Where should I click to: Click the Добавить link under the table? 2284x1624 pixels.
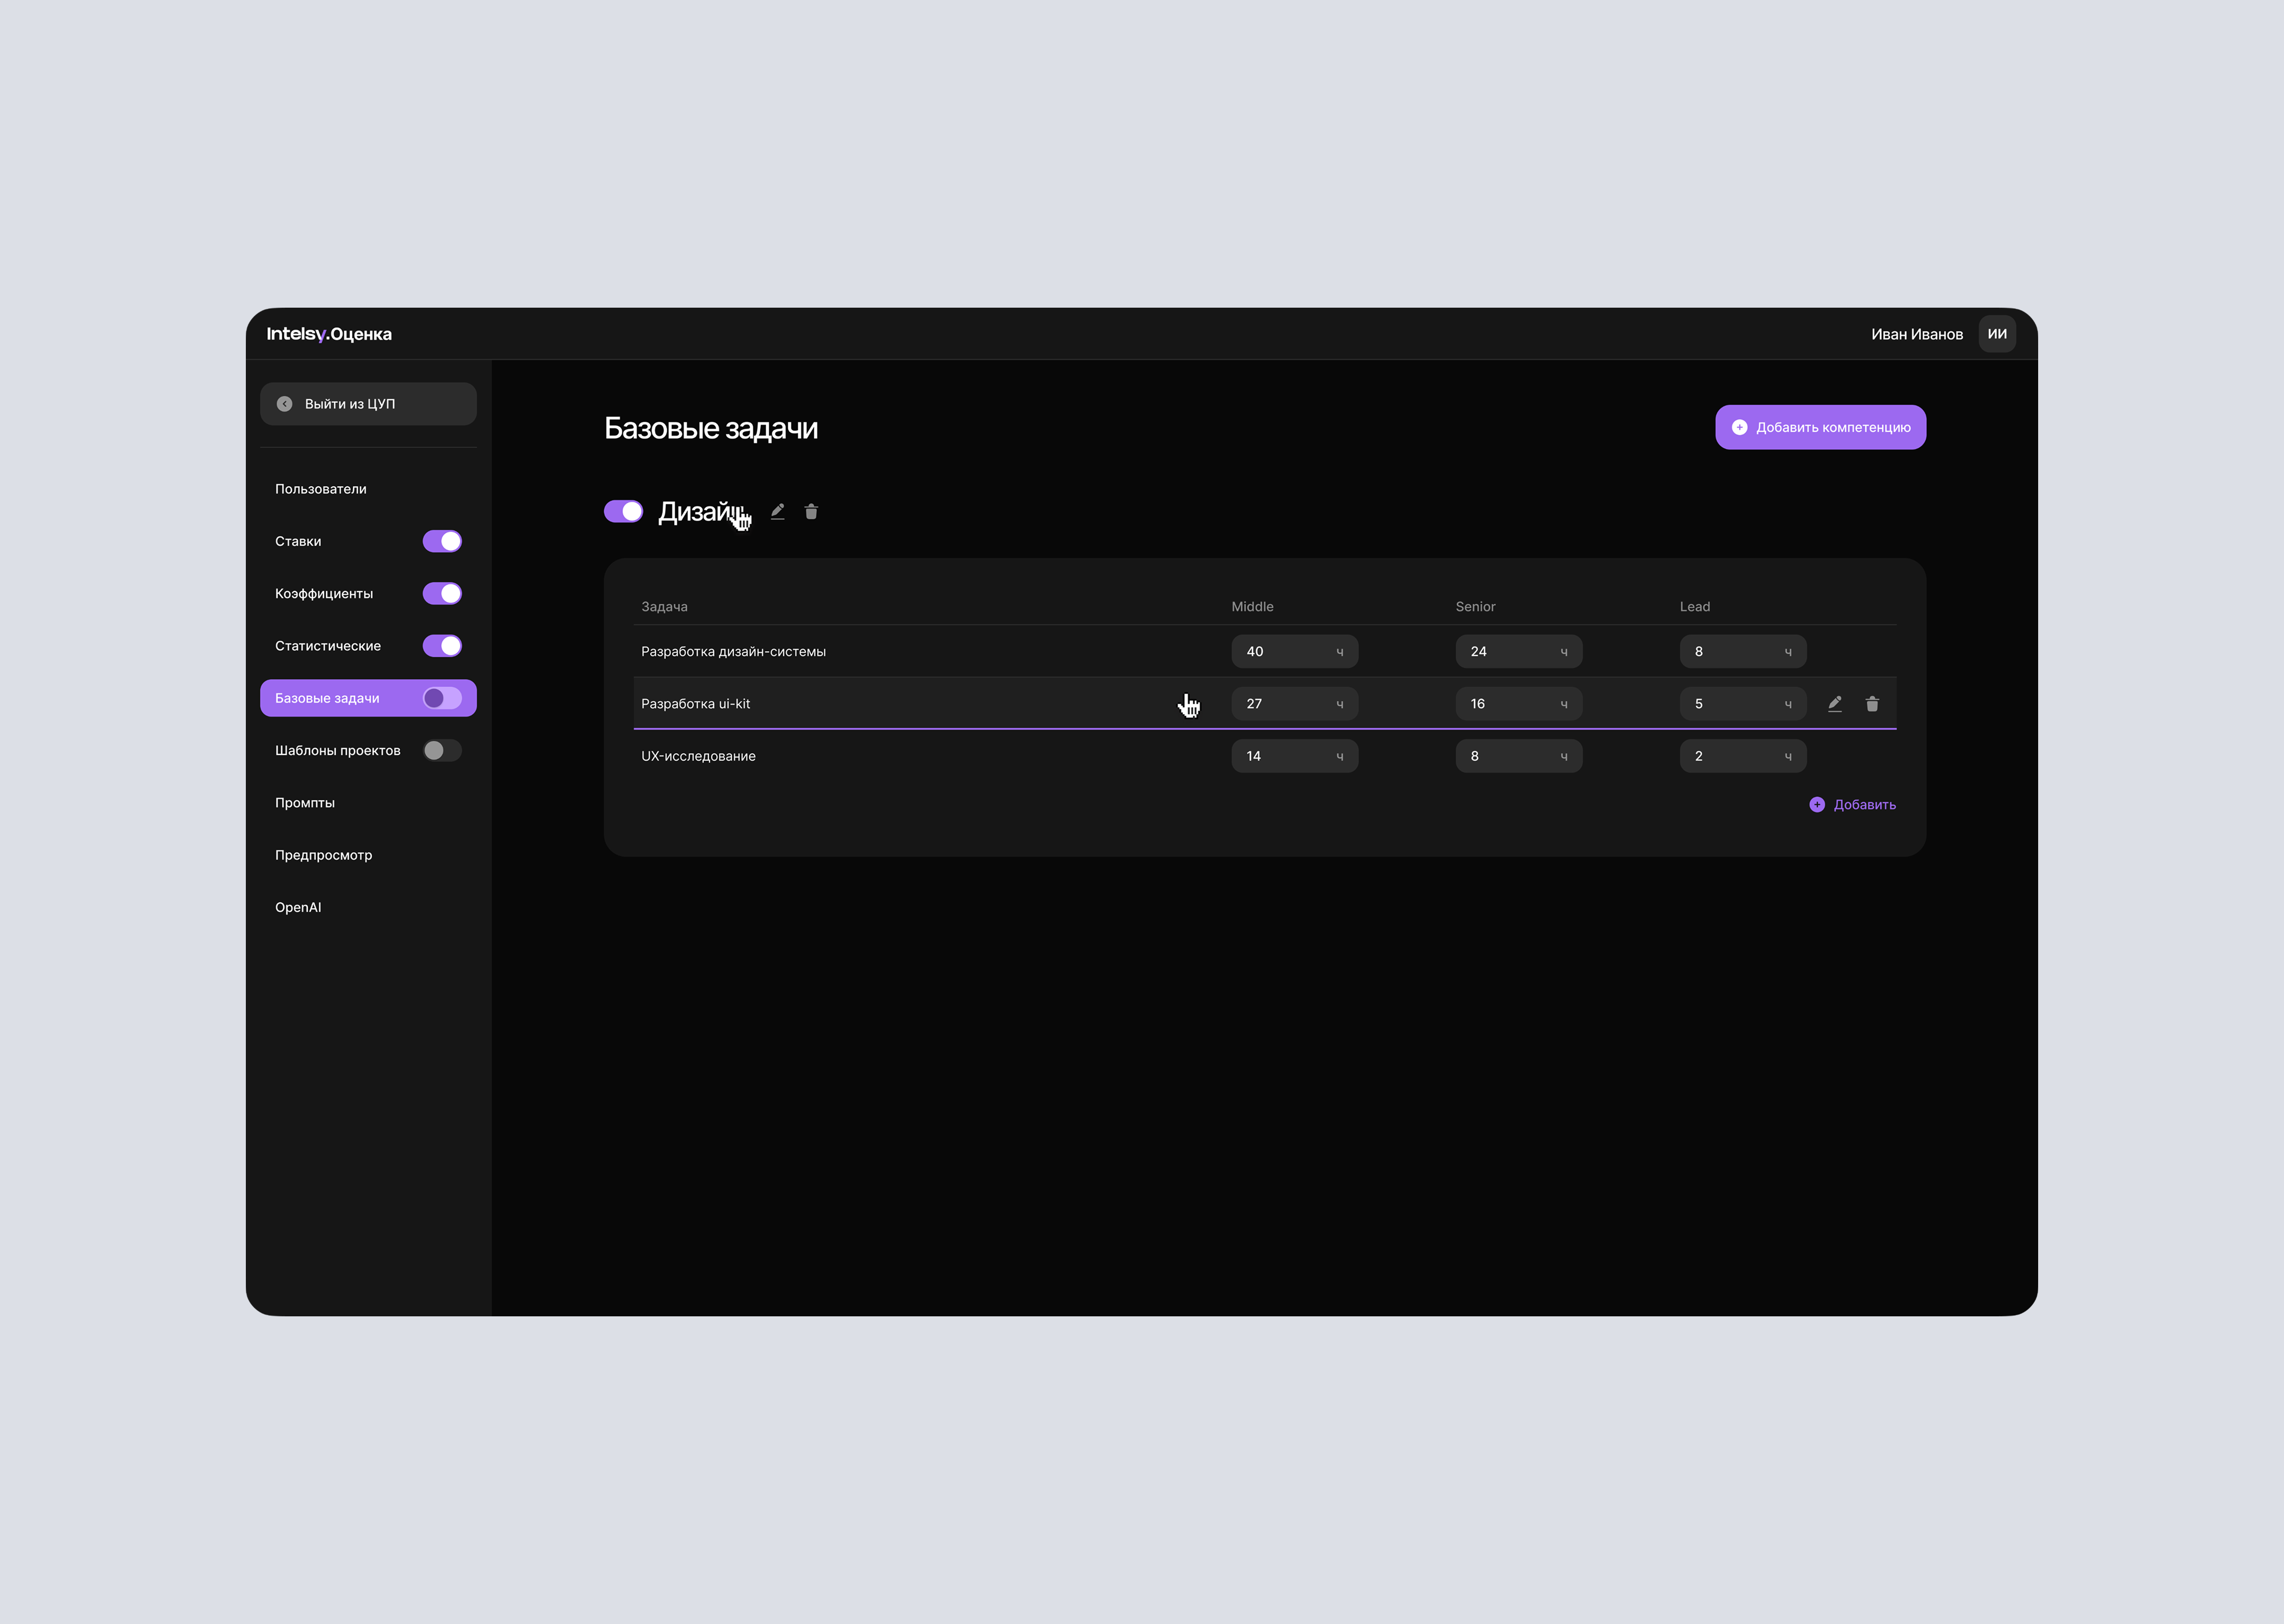(1864, 805)
